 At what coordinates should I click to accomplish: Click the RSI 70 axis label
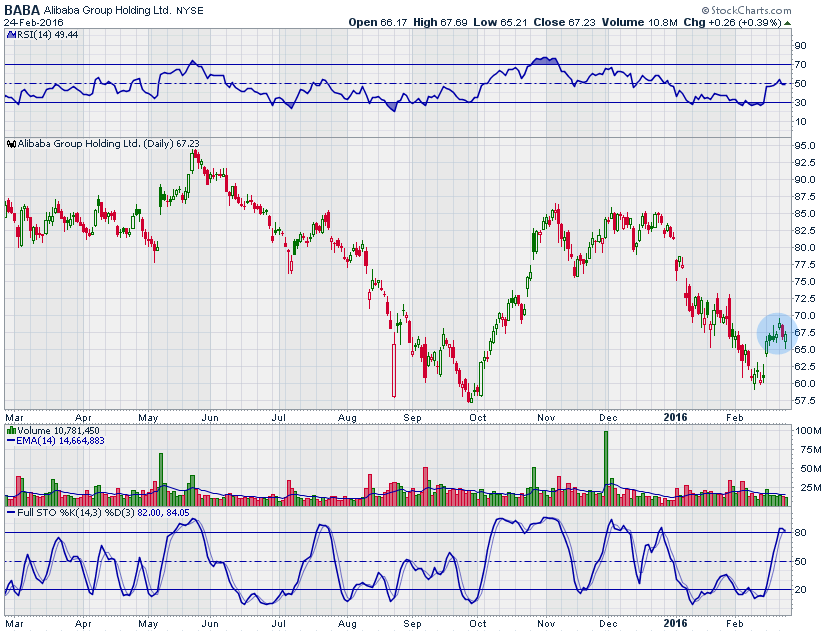(x=801, y=65)
